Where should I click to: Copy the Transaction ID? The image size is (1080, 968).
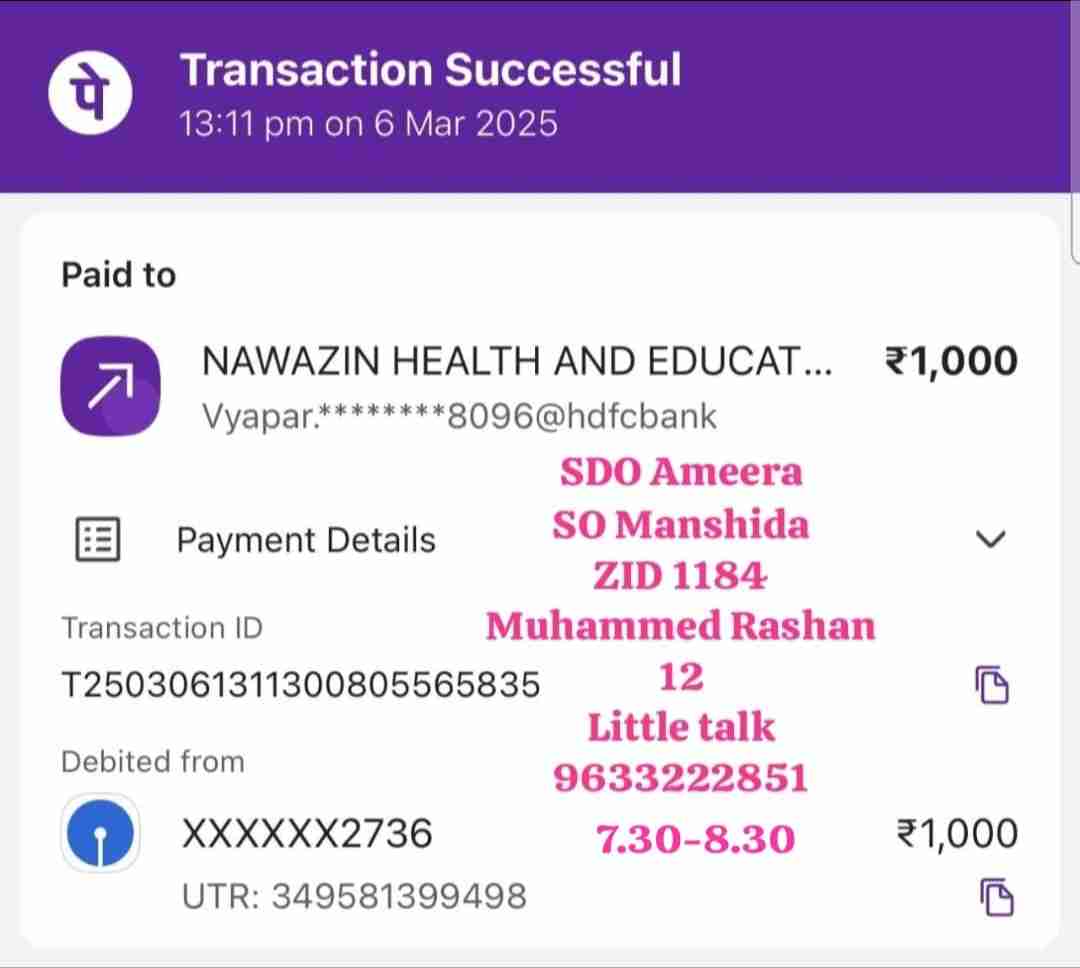(x=993, y=685)
